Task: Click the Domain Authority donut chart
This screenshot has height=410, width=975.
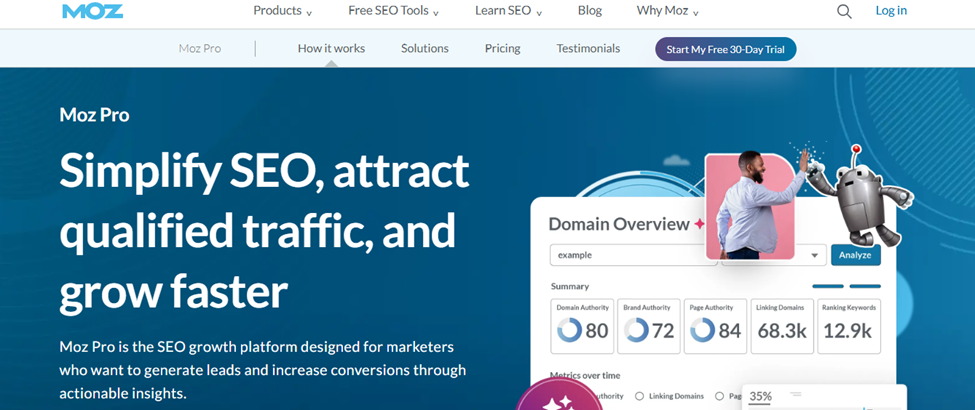Action: 570,330
